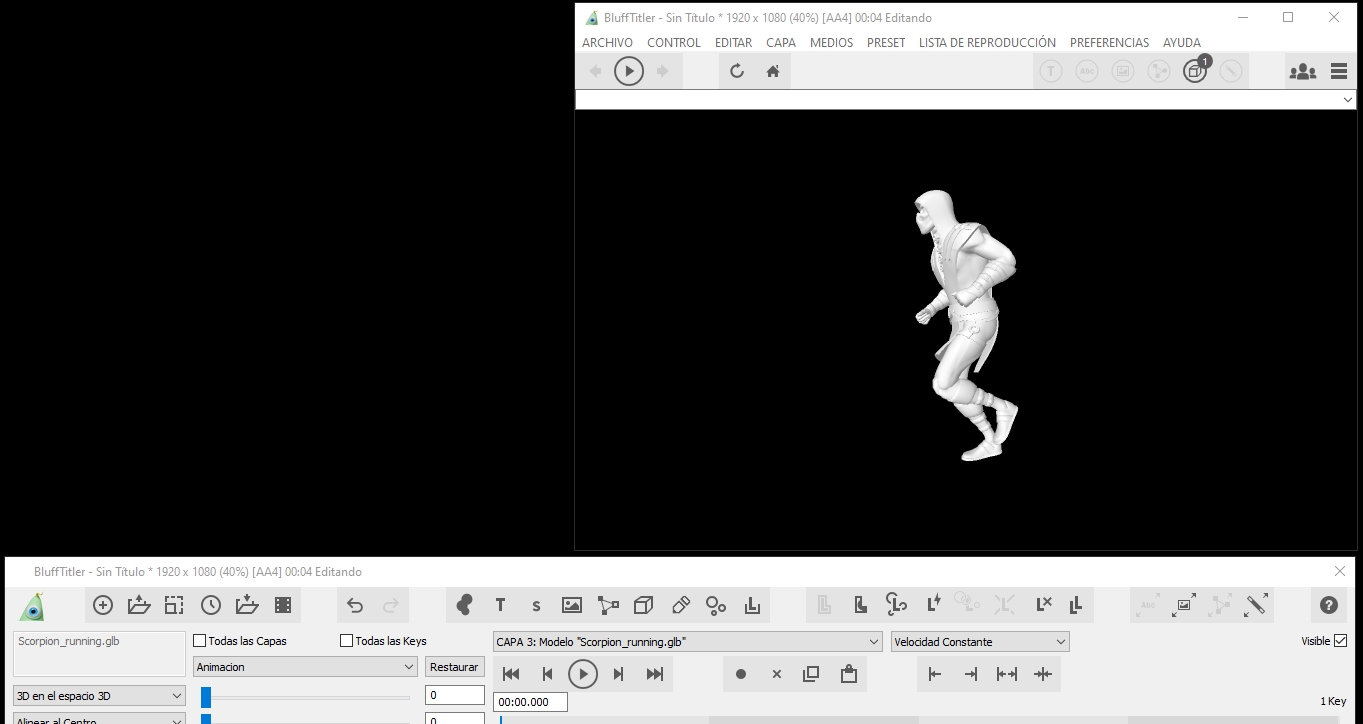Viewport: 1363px width, 724px height.
Task: Open the CONTROL menu
Action: (674, 43)
